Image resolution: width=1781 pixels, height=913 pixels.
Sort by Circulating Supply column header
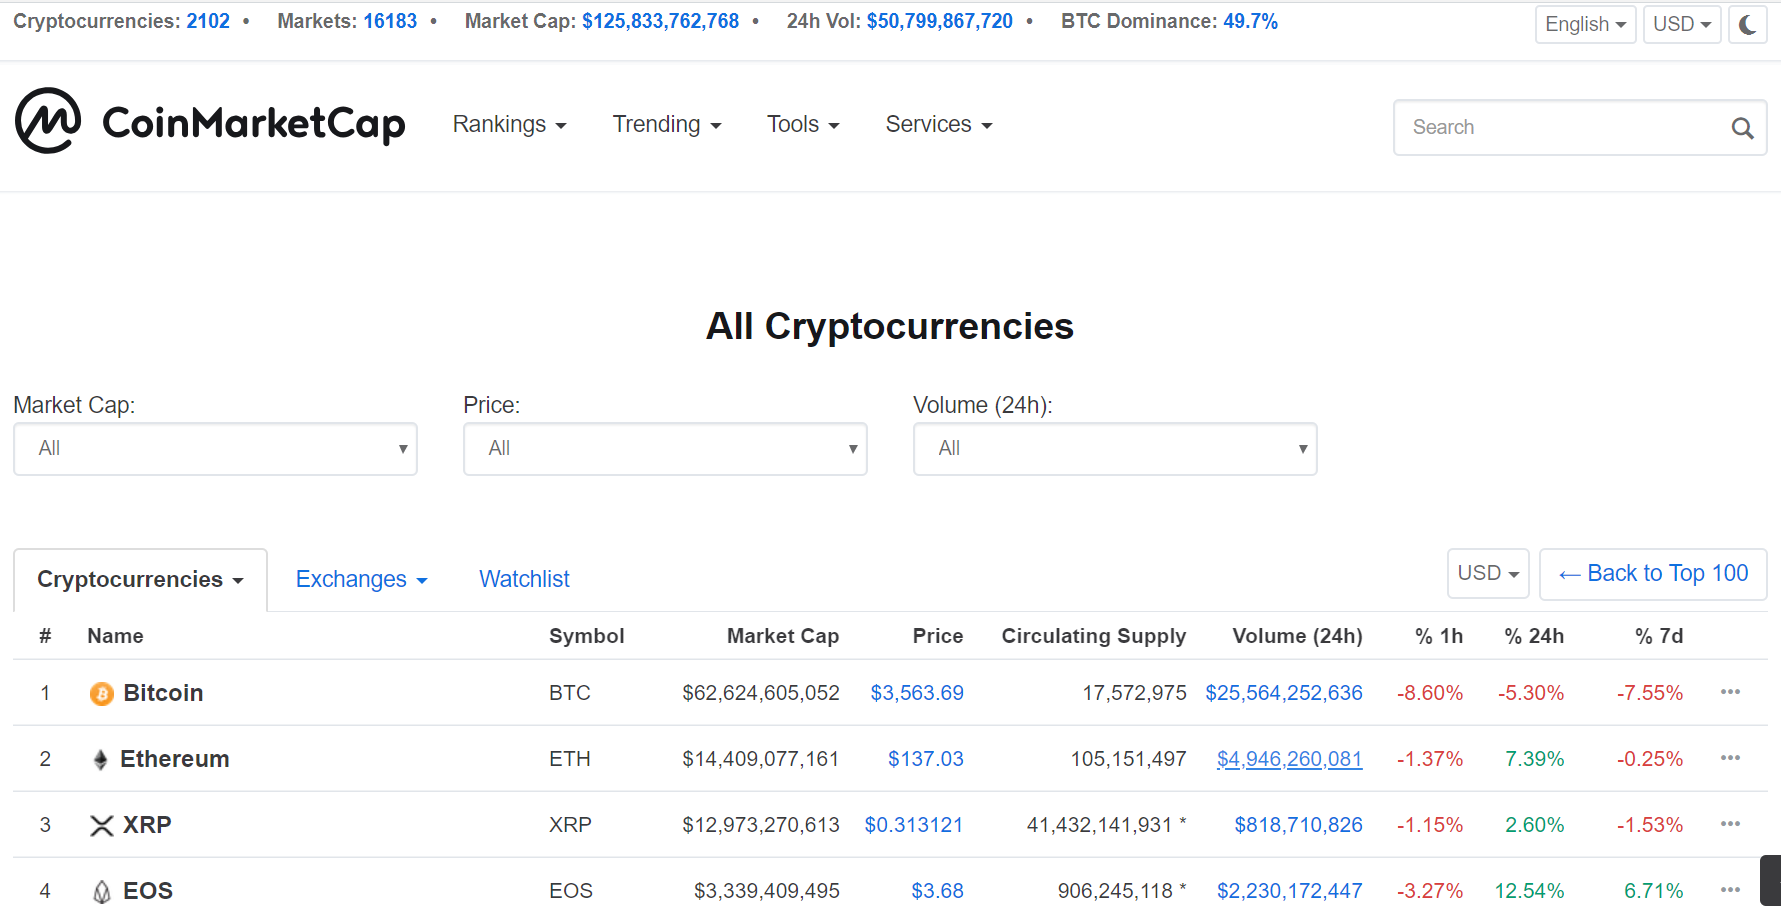pyautogui.click(x=1094, y=636)
